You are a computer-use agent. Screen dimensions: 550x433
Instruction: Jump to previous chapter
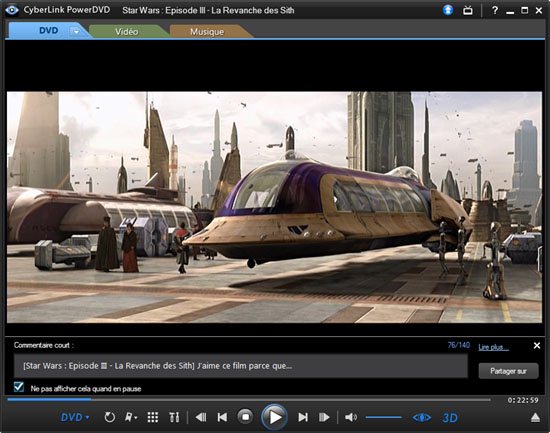point(222,417)
